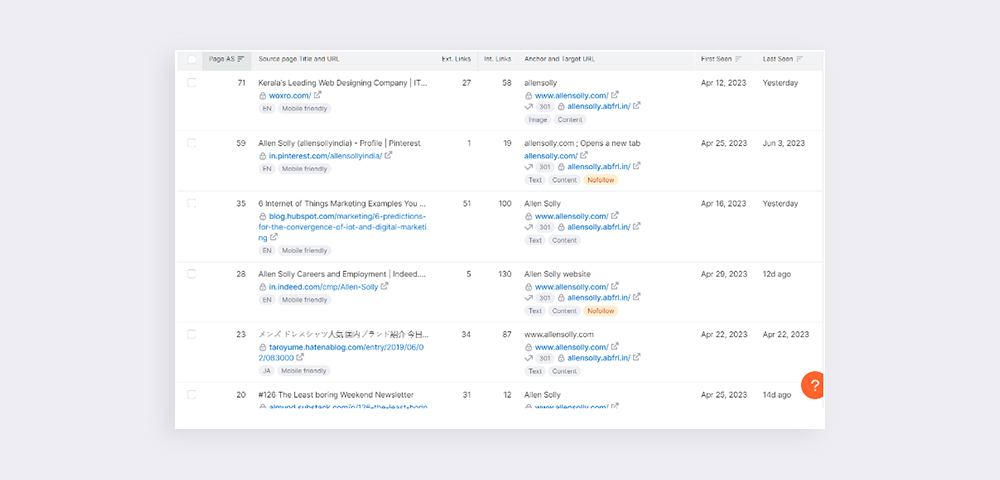Toggle the select-all checkbox in table header
Image resolution: width=1000 pixels, height=480 pixels.
click(x=191, y=59)
